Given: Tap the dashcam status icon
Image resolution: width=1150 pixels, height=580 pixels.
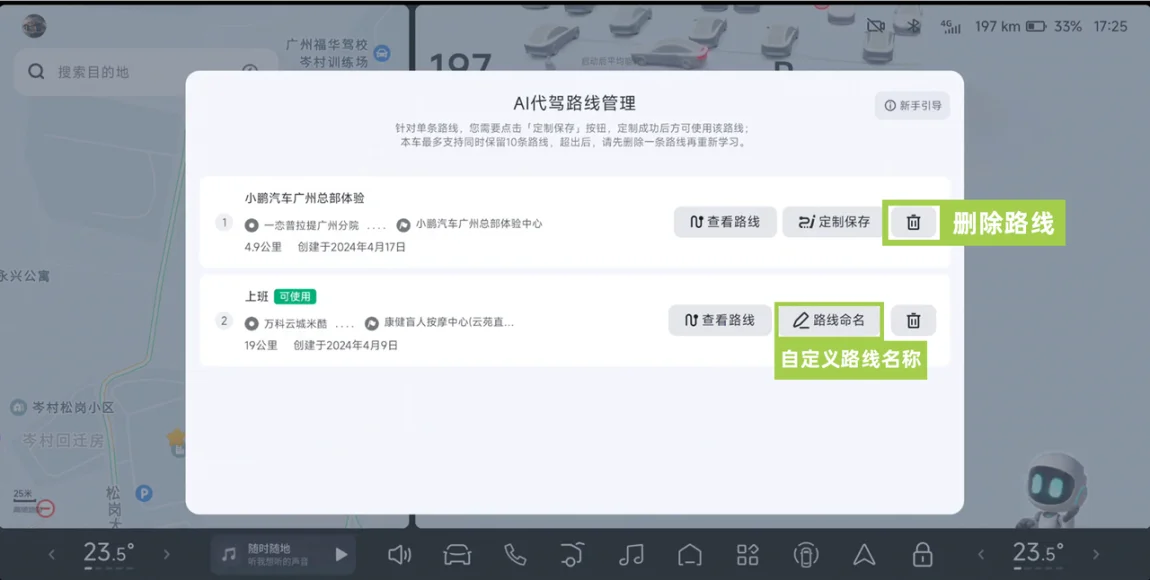Looking at the screenshot, I should 876,26.
